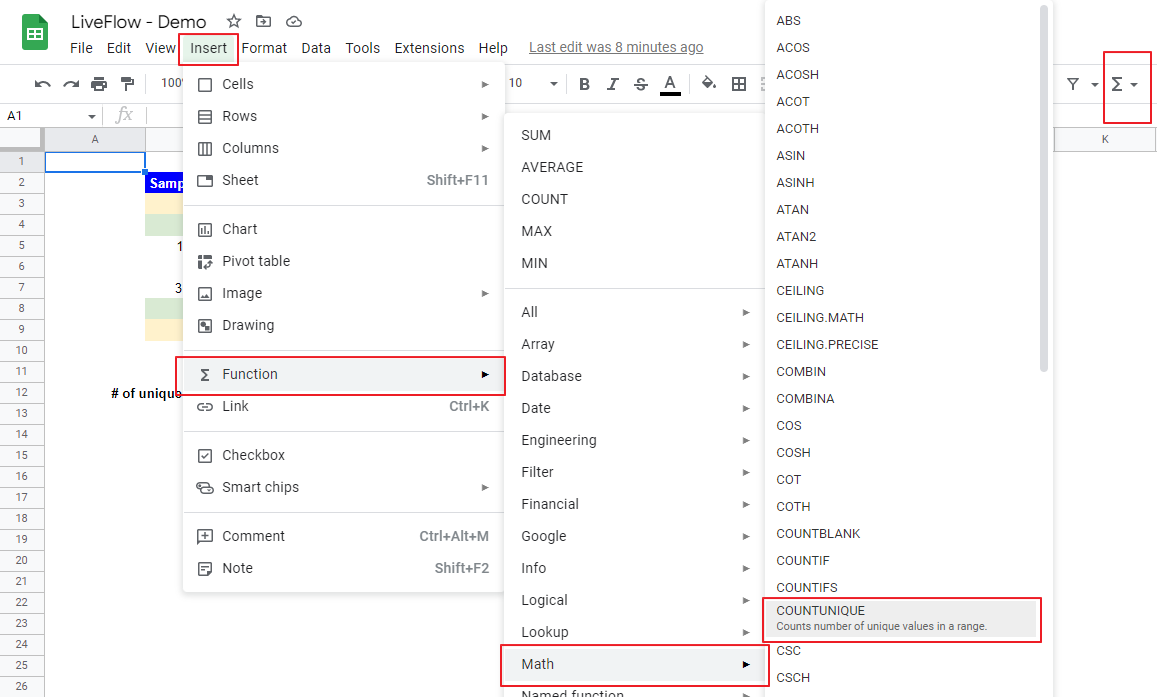Open the Edit menu
Viewport: 1157px width, 697px height.
tap(119, 48)
